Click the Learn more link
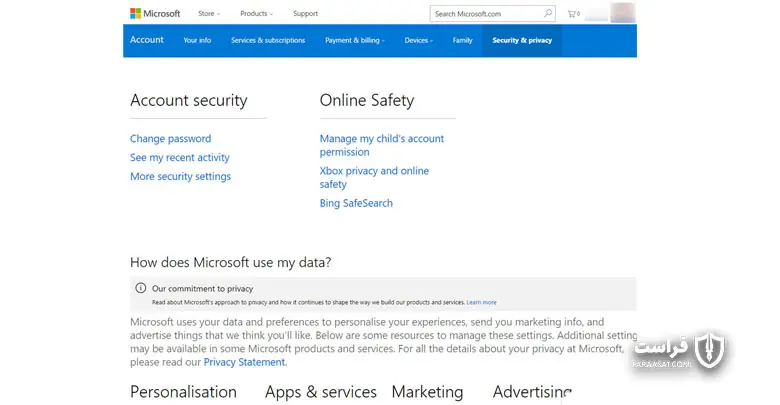780x405 pixels. [481, 302]
